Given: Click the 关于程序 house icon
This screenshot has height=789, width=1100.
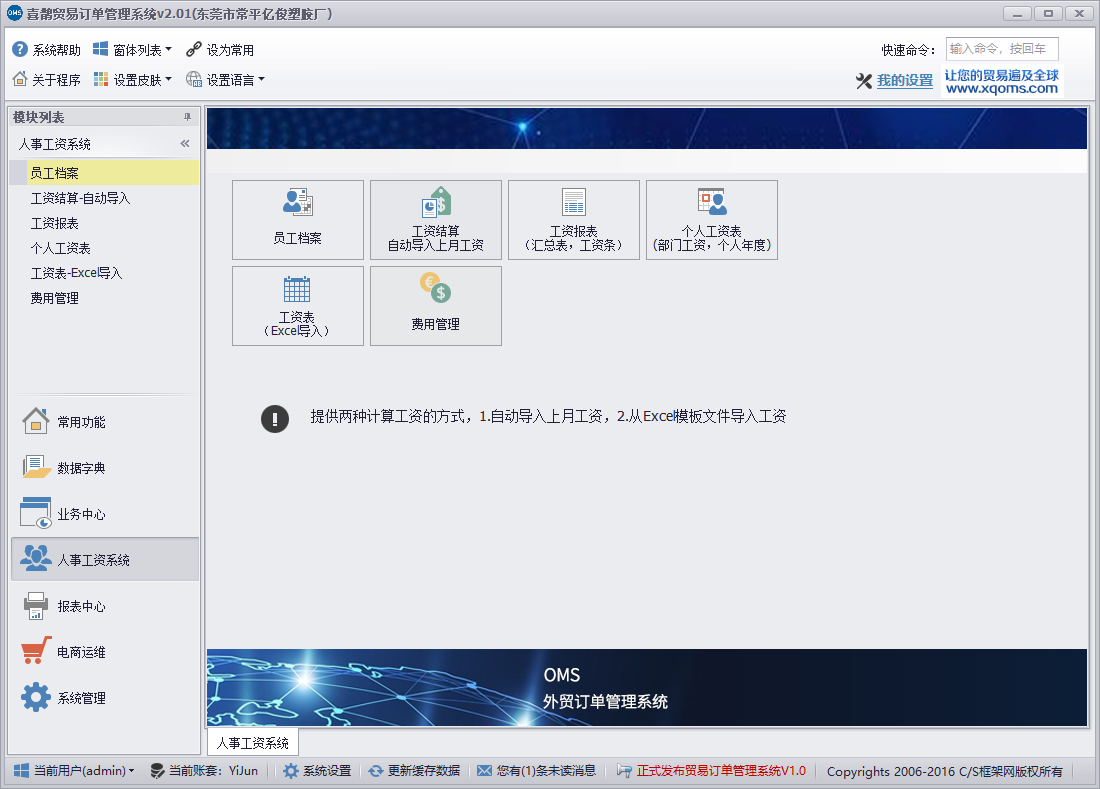Looking at the screenshot, I should pyautogui.click(x=20, y=79).
